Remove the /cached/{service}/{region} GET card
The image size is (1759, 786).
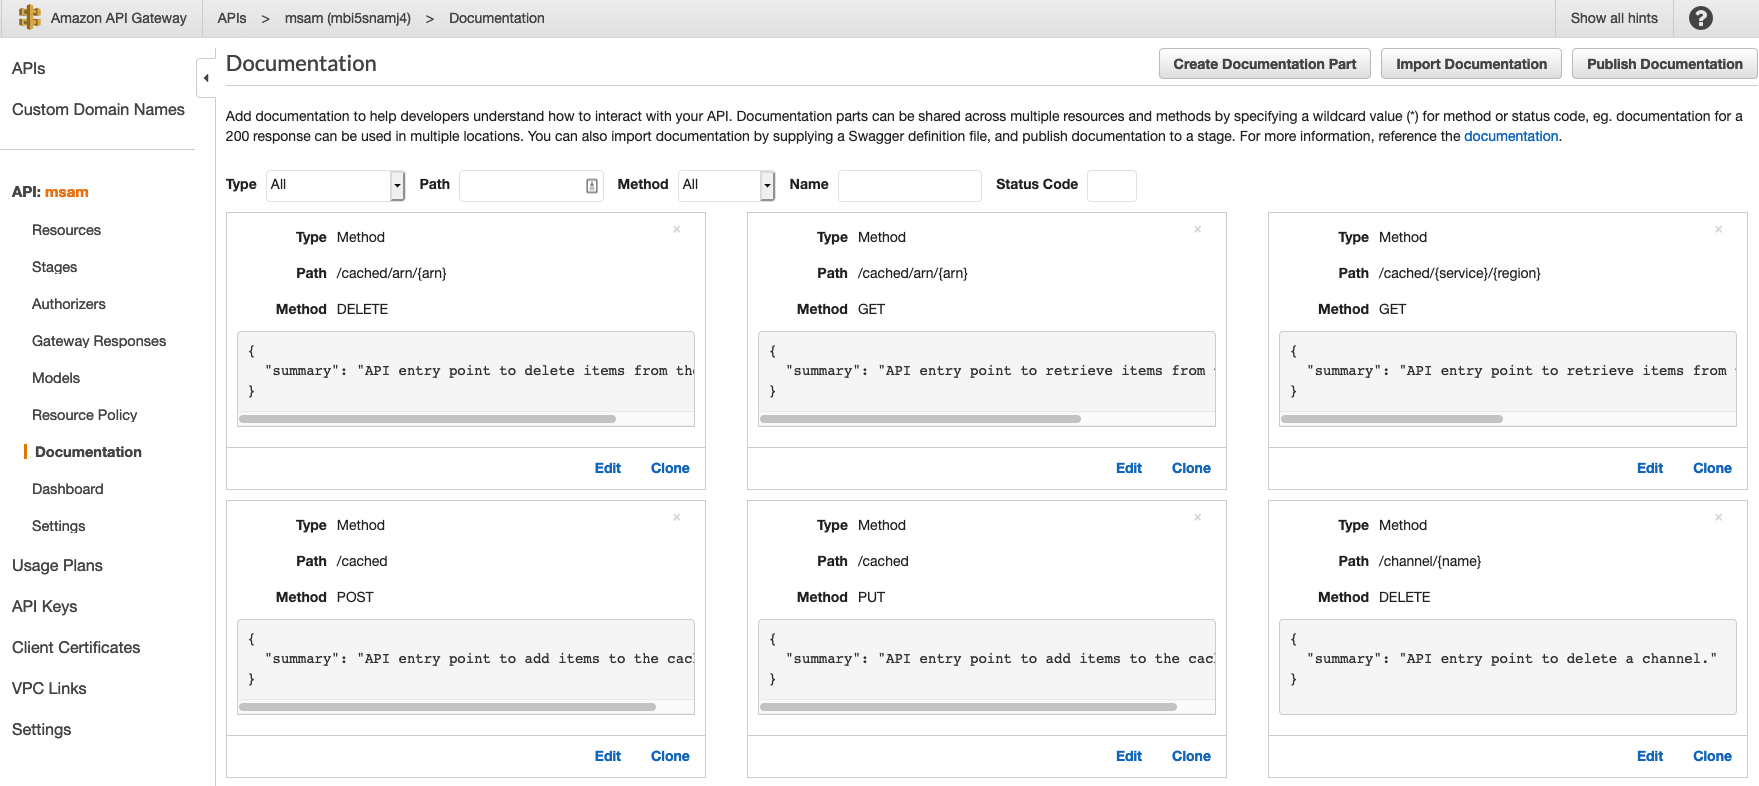pyautogui.click(x=1719, y=229)
